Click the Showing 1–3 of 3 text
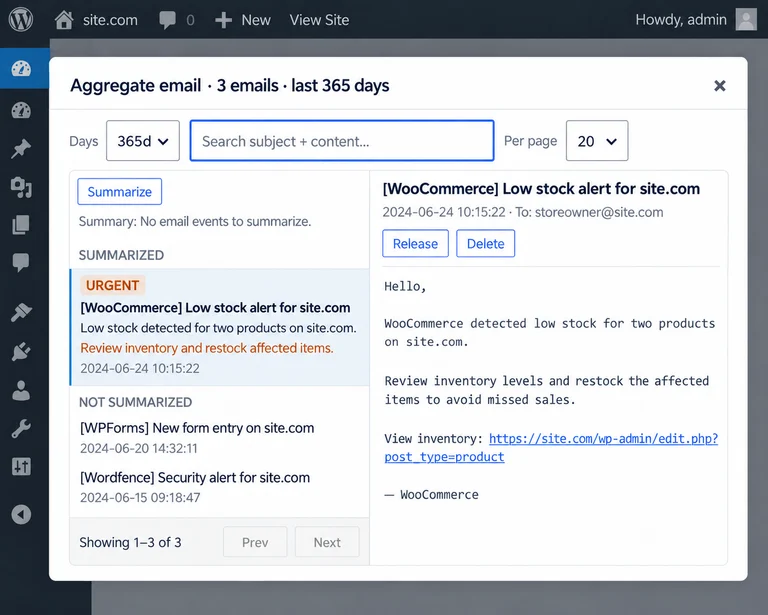The image size is (768, 615). click(x=130, y=543)
